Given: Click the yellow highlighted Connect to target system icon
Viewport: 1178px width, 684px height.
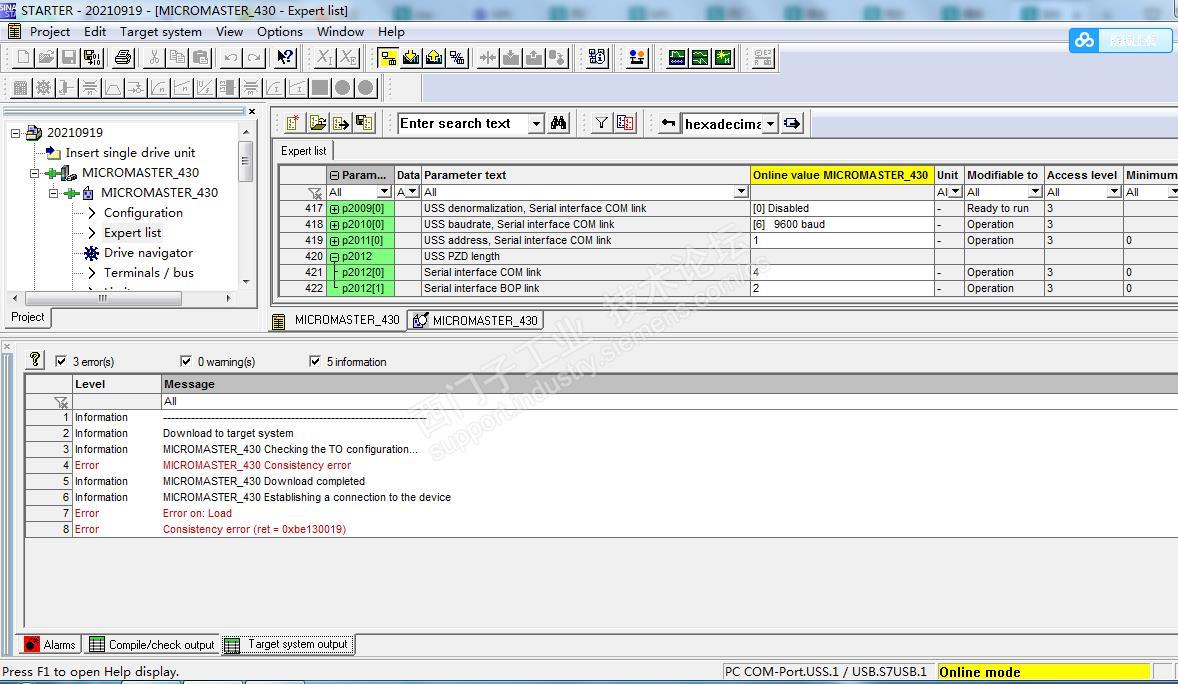Looking at the screenshot, I should click(388, 57).
